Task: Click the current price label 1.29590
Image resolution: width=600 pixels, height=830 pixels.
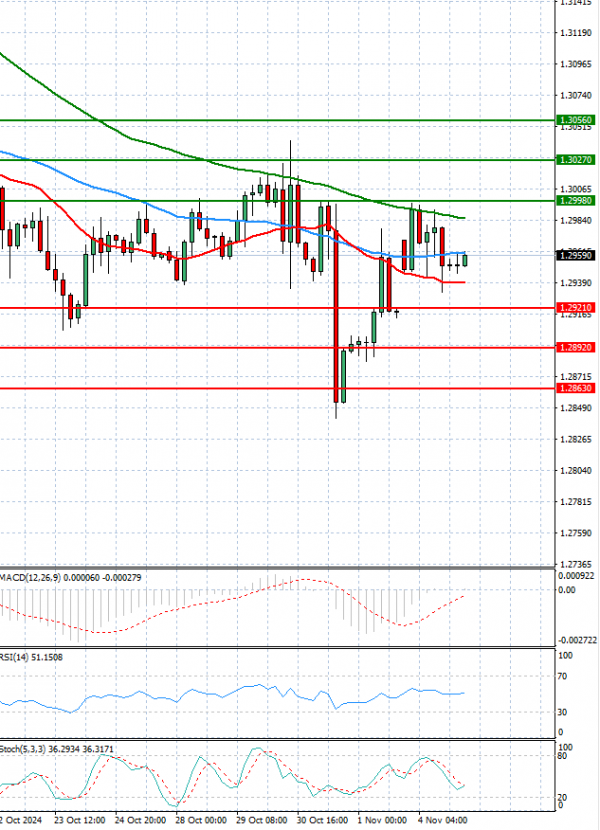Action: pyautogui.click(x=575, y=255)
